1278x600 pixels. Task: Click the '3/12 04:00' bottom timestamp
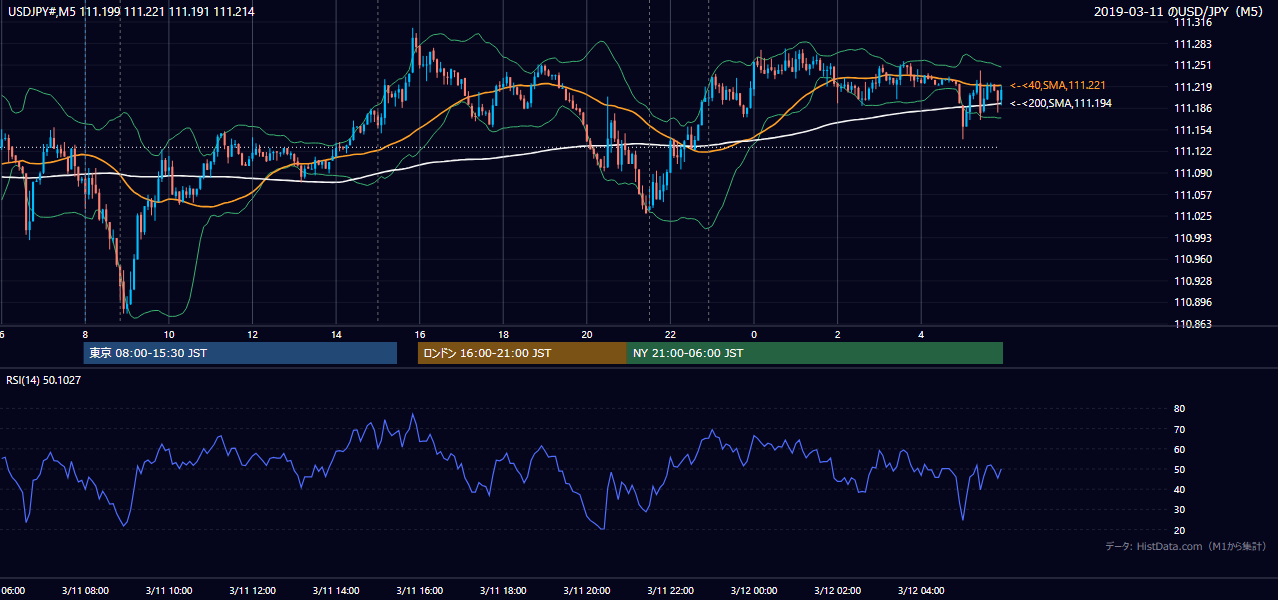coord(921,591)
